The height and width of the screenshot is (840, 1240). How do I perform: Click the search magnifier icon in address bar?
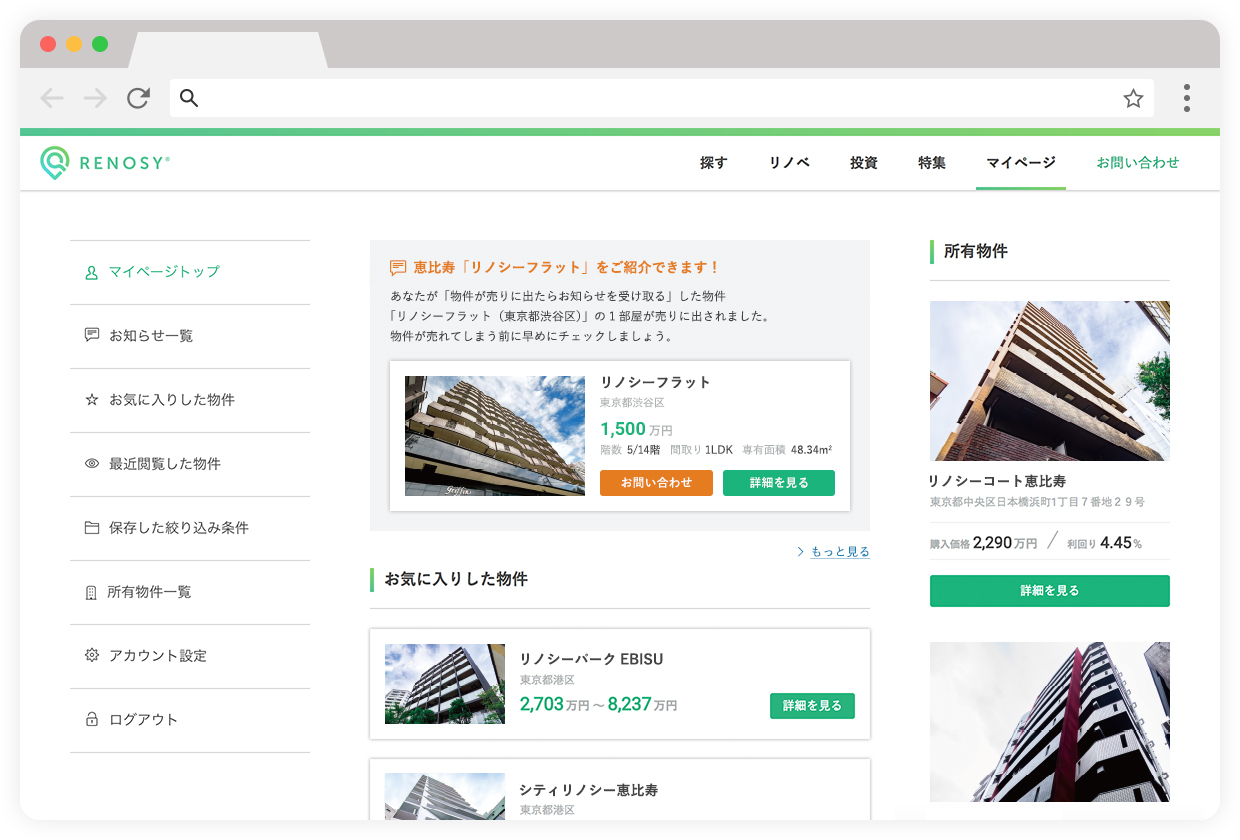[189, 98]
